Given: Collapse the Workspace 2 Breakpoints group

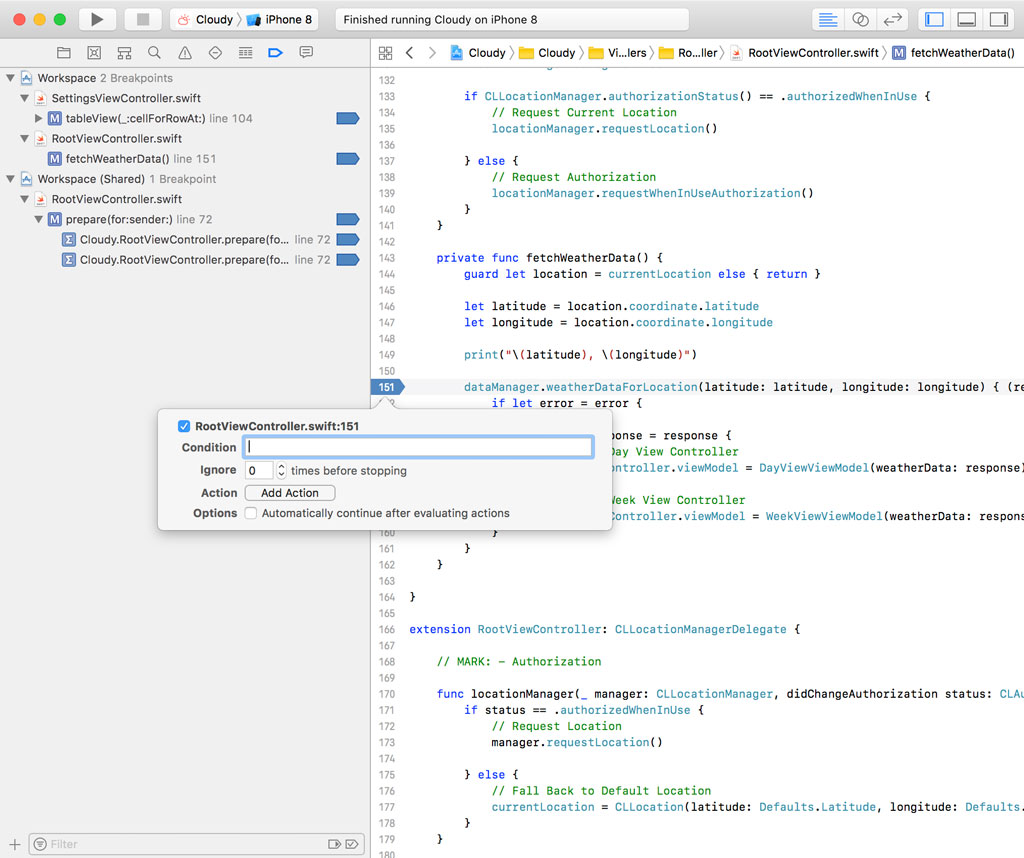Looking at the screenshot, I should pos(11,78).
